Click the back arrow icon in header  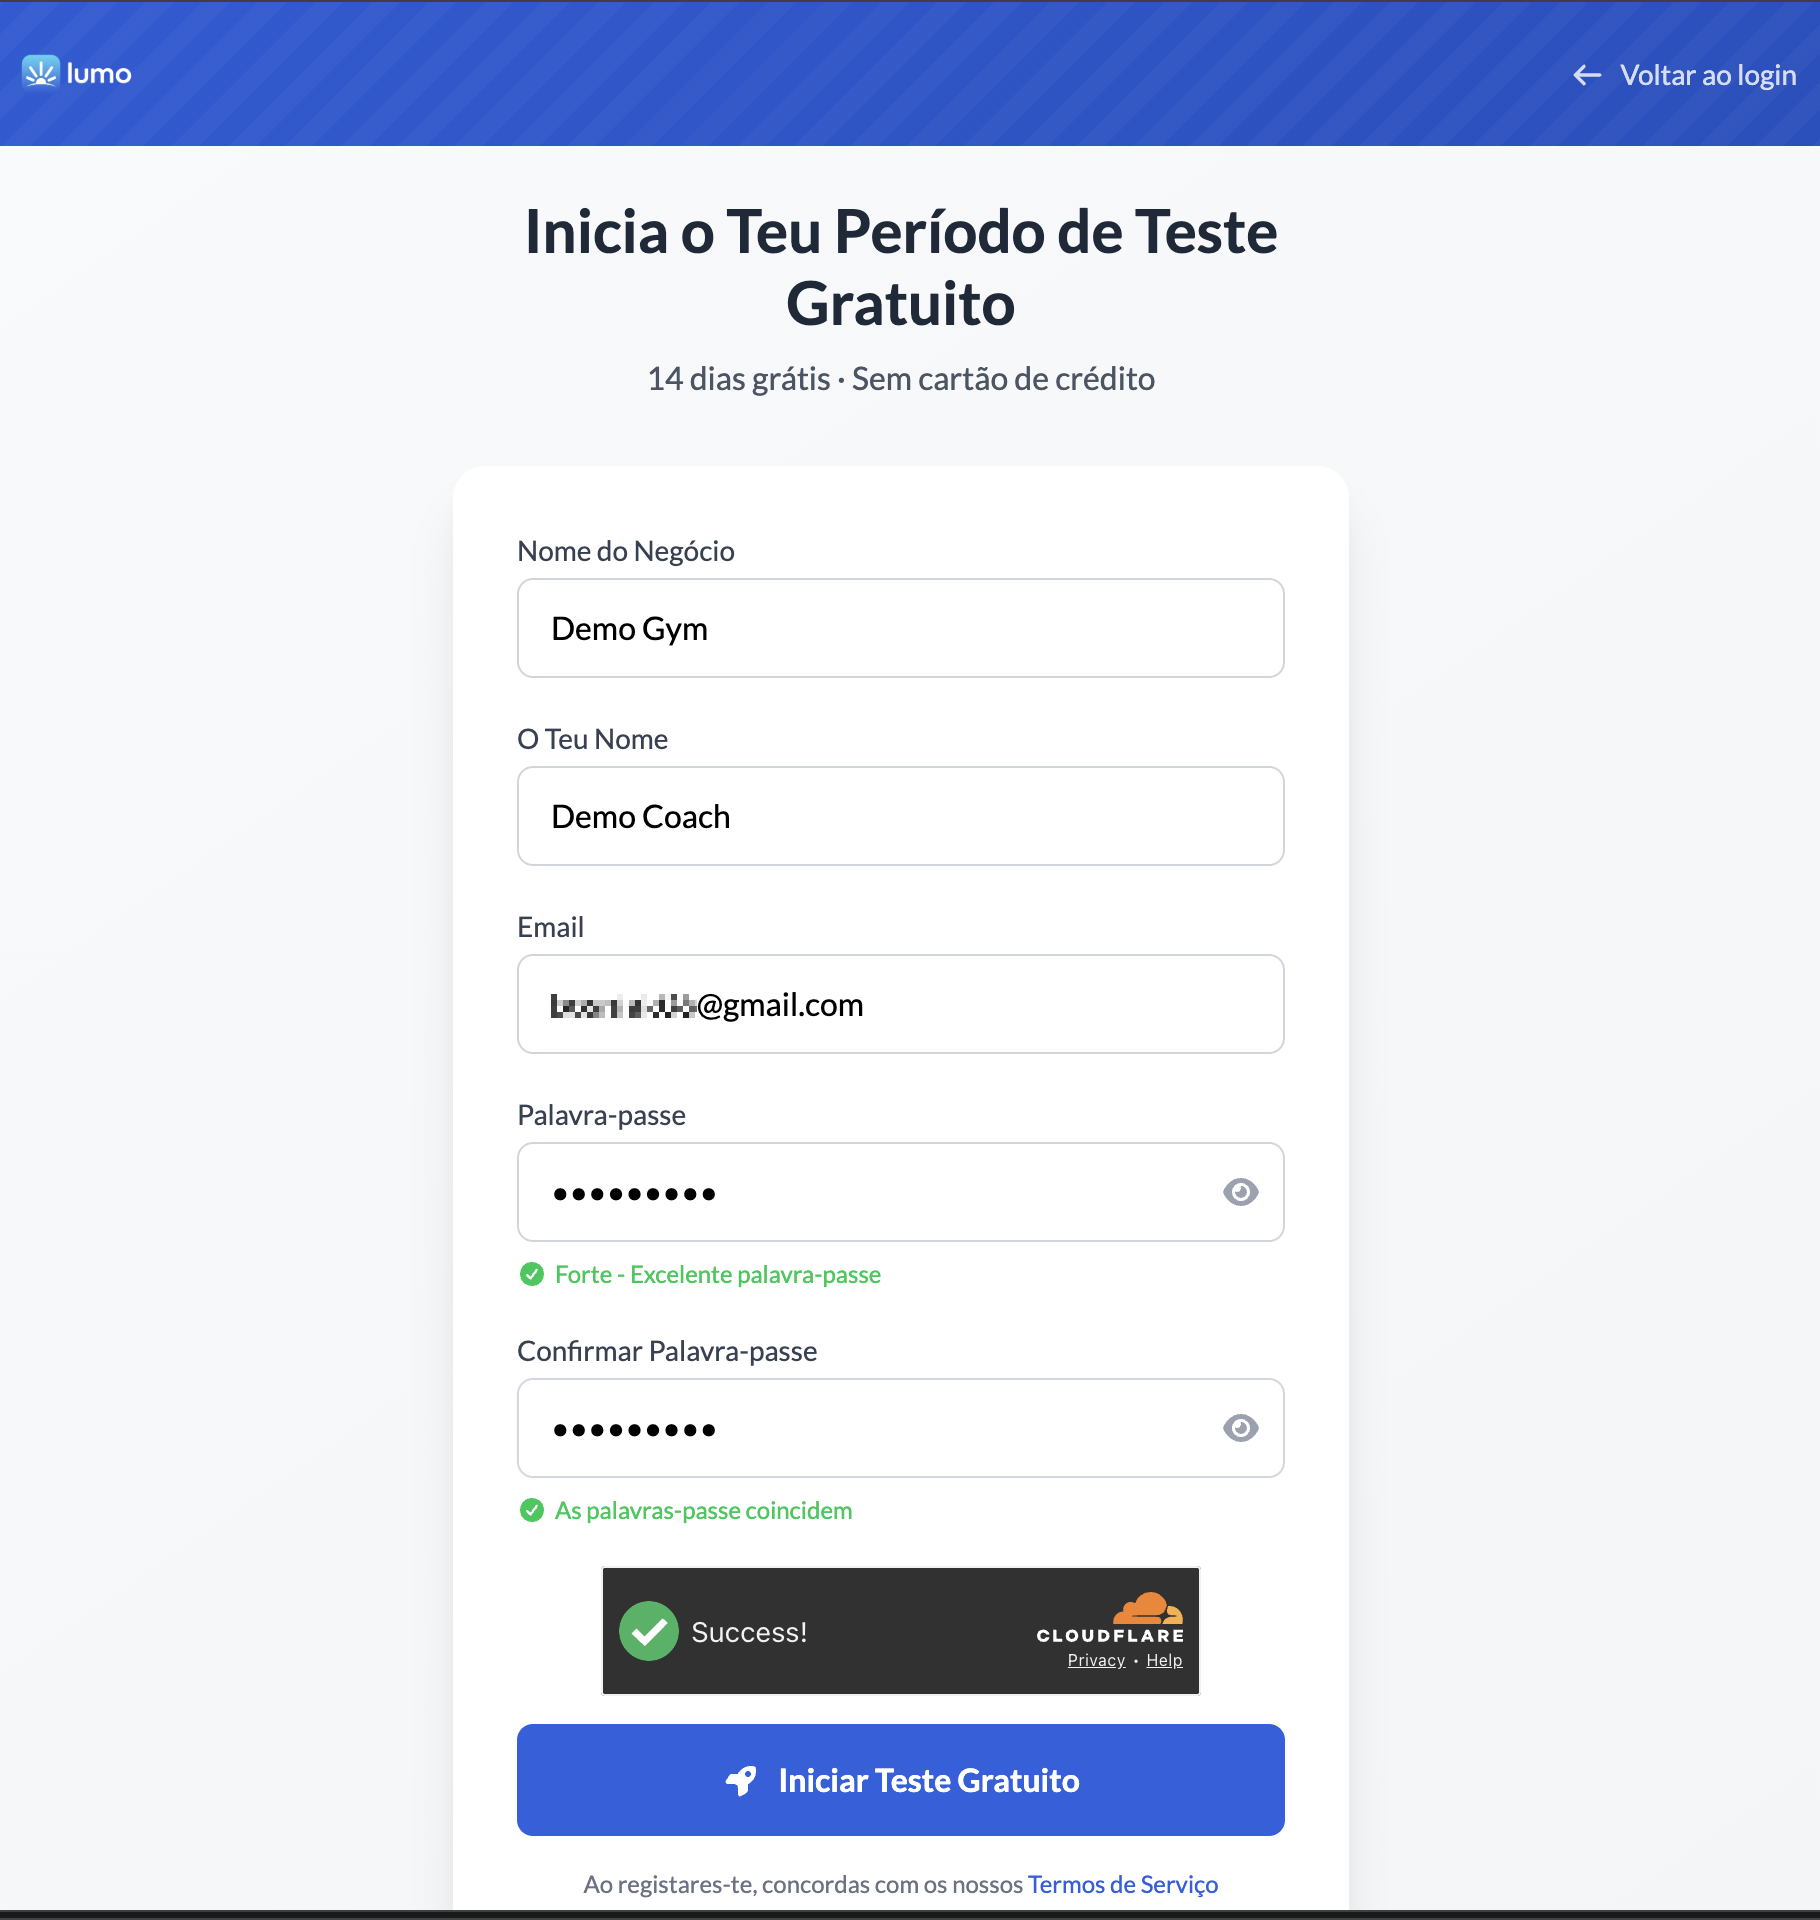pyautogui.click(x=1587, y=75)
